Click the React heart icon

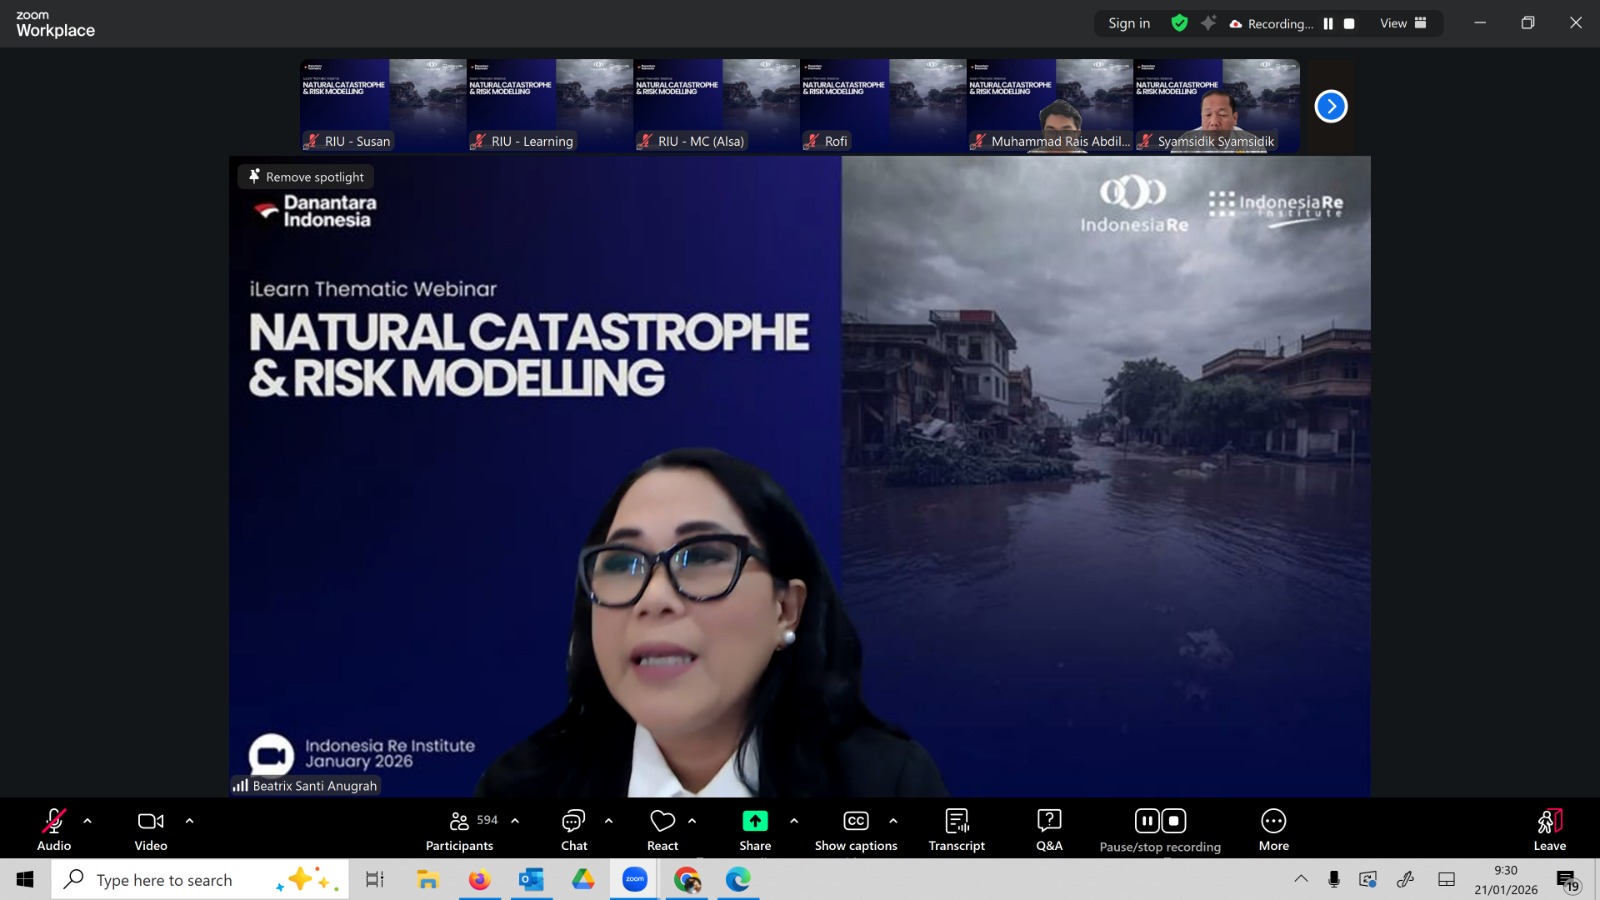(662, 829)
